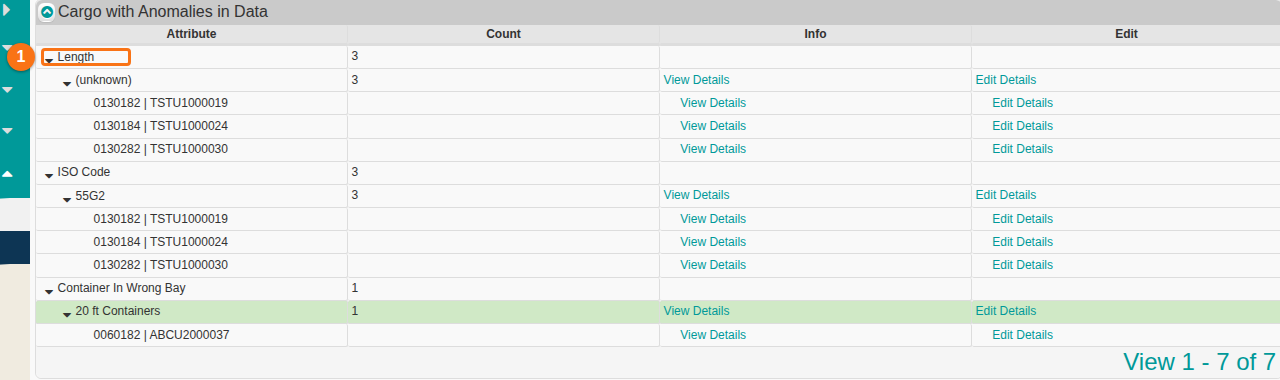Image resolution: width=1280 pixels, height=380 pixels.
Task: Sort by the Count column header
Action: (503, 34)
